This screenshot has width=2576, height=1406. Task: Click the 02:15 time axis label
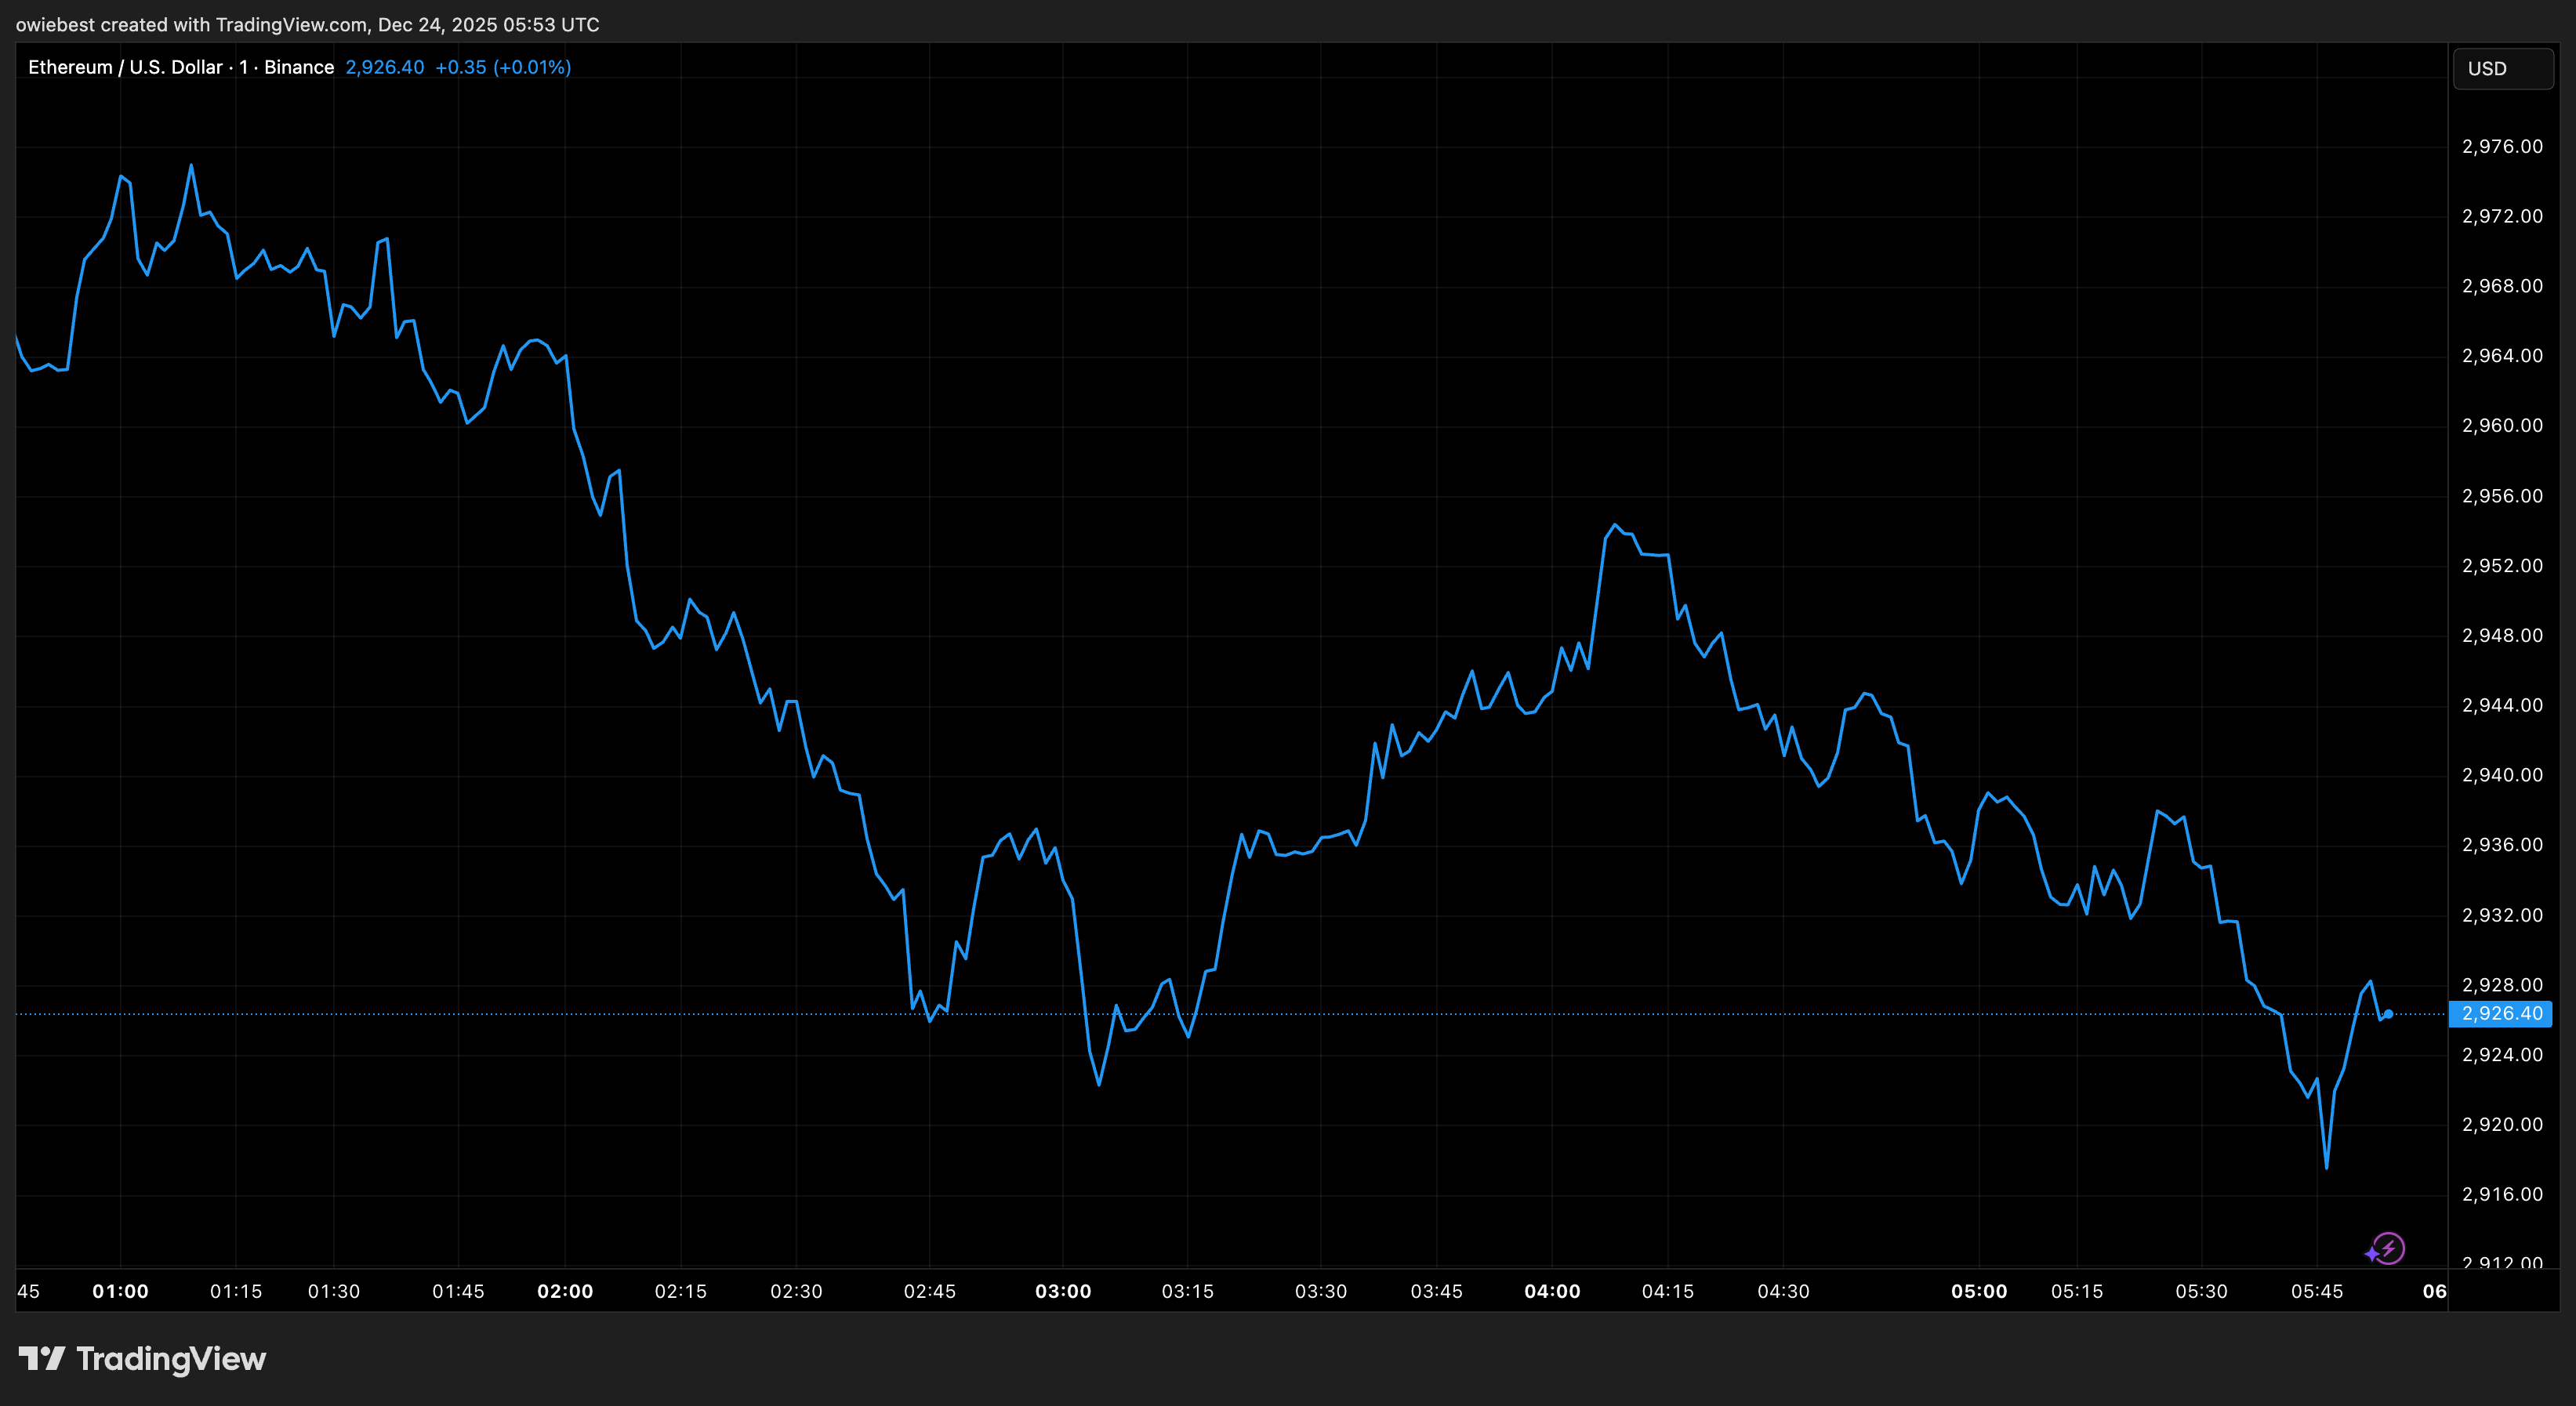coord(681,1292)
